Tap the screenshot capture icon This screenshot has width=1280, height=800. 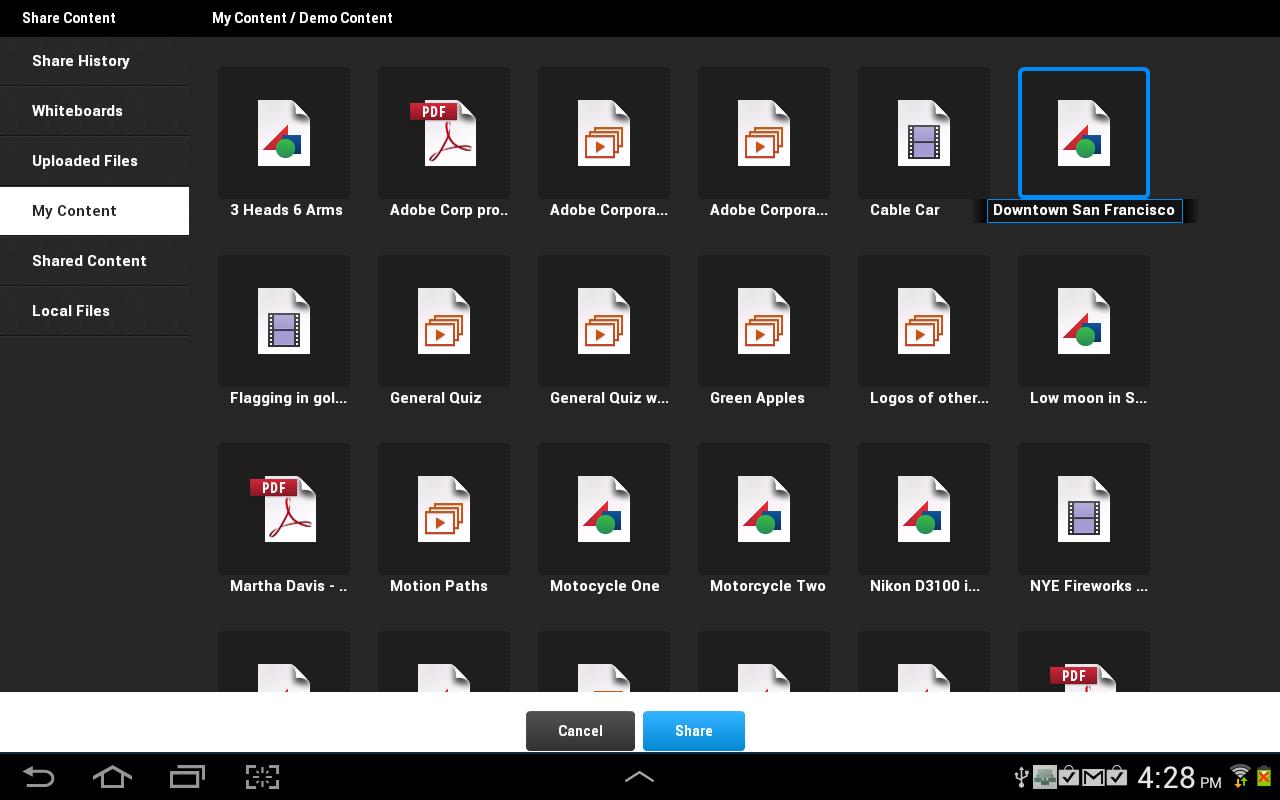[x=262, y=777]
